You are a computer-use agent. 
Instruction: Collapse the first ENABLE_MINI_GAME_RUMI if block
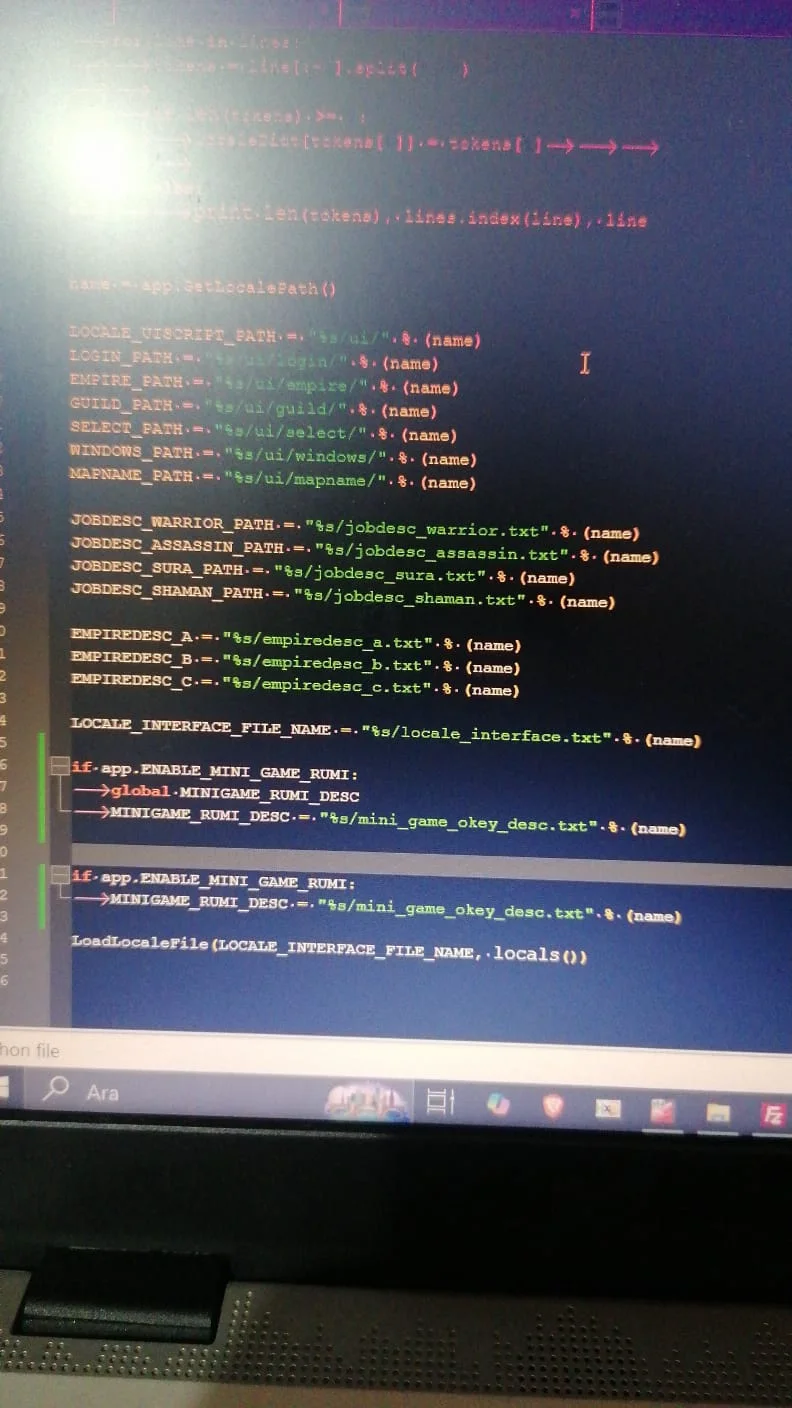59,767
